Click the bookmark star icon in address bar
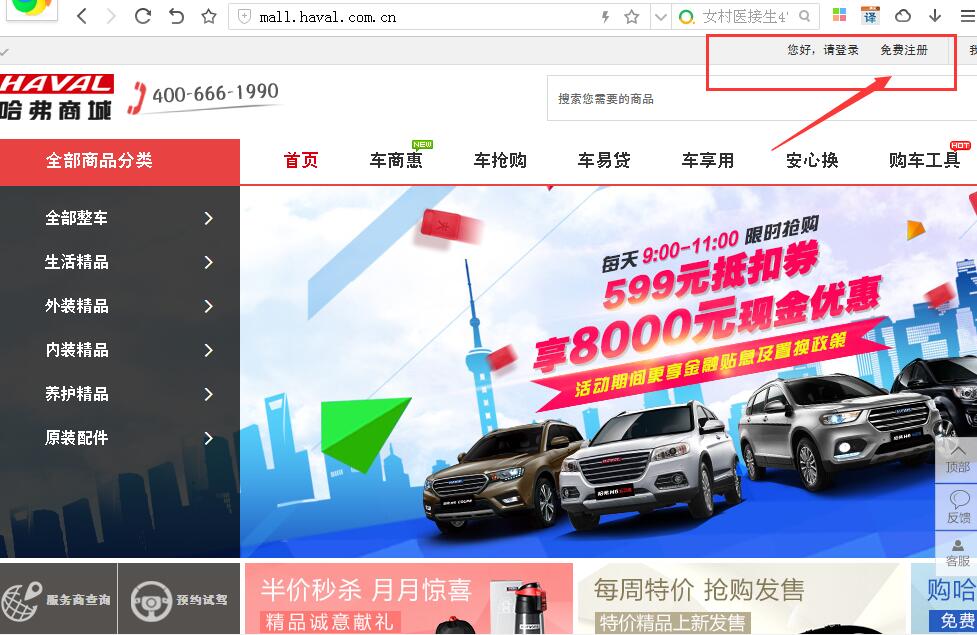 (x=630, y=16)
